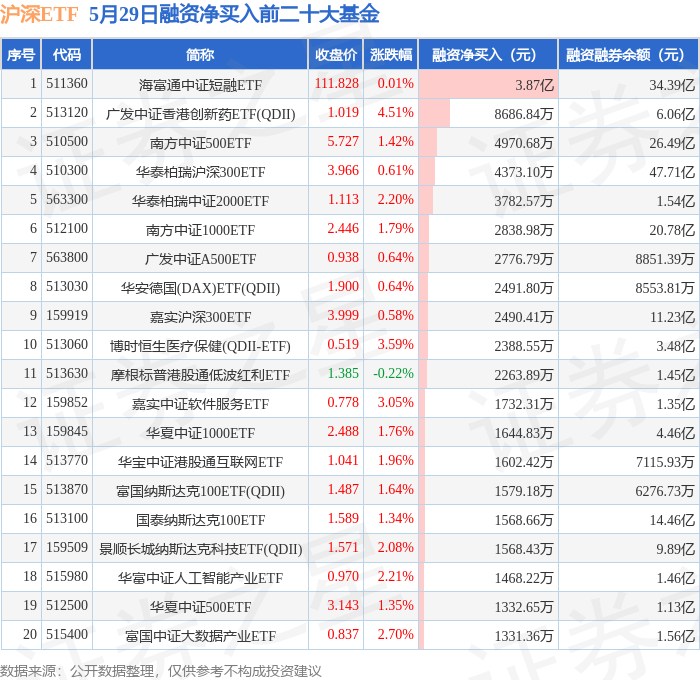The image size is (700, 680).
Task: Select 南方中证500ETF name cell
Action: pyautogui.click(x=200, y=142)
